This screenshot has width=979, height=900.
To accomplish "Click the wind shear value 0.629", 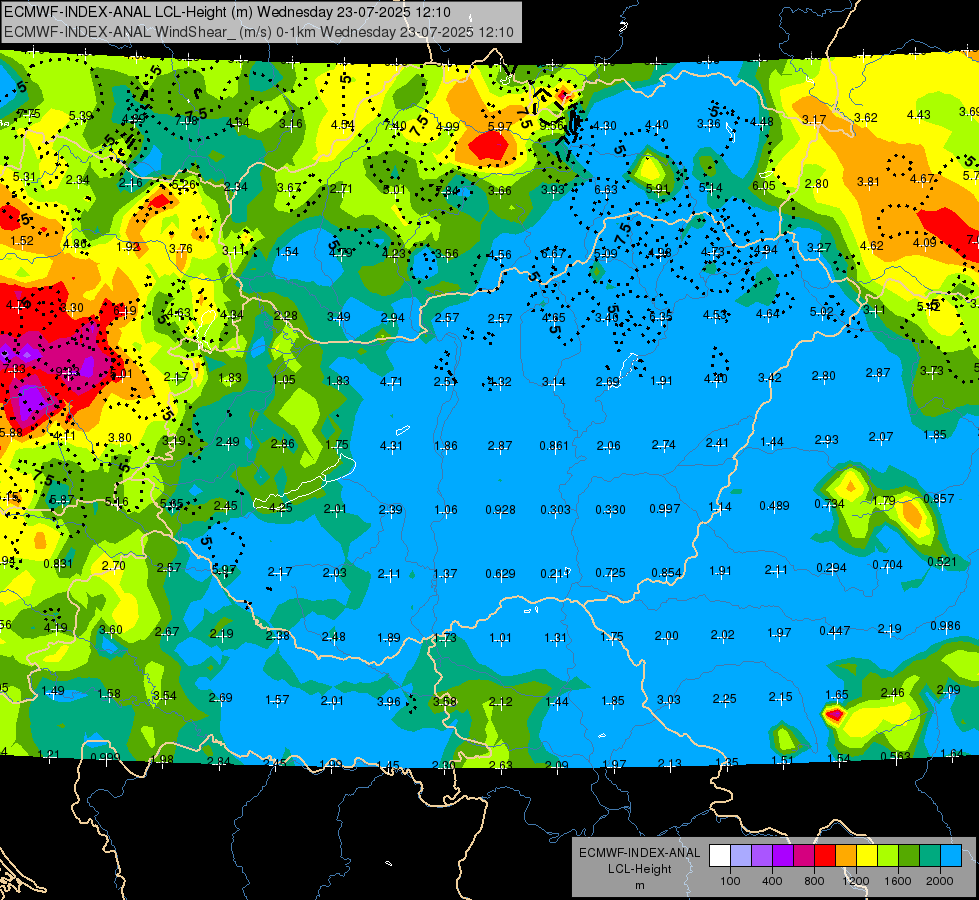I will (500, 573).
